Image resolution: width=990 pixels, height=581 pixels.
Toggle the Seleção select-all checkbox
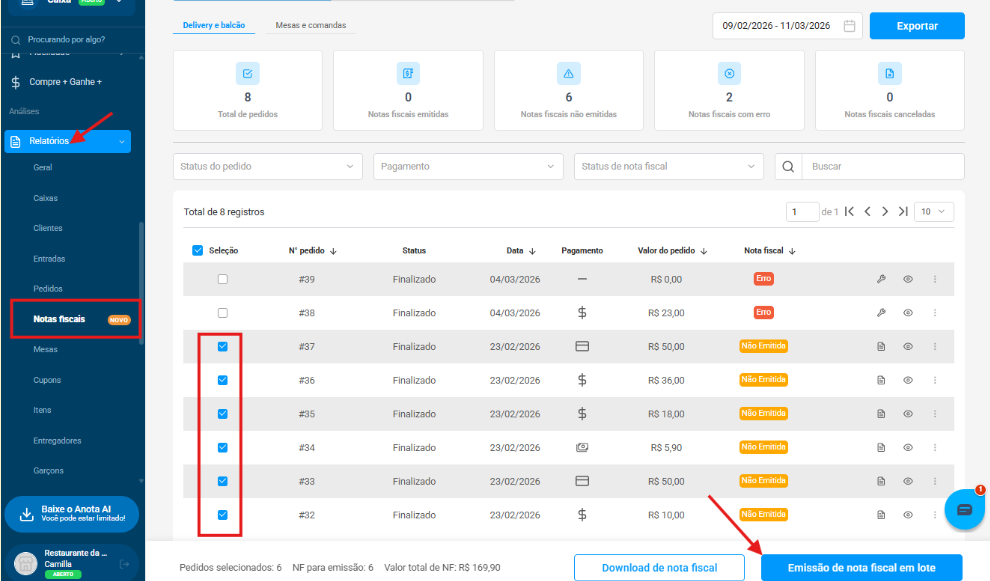tap(197, 251)
